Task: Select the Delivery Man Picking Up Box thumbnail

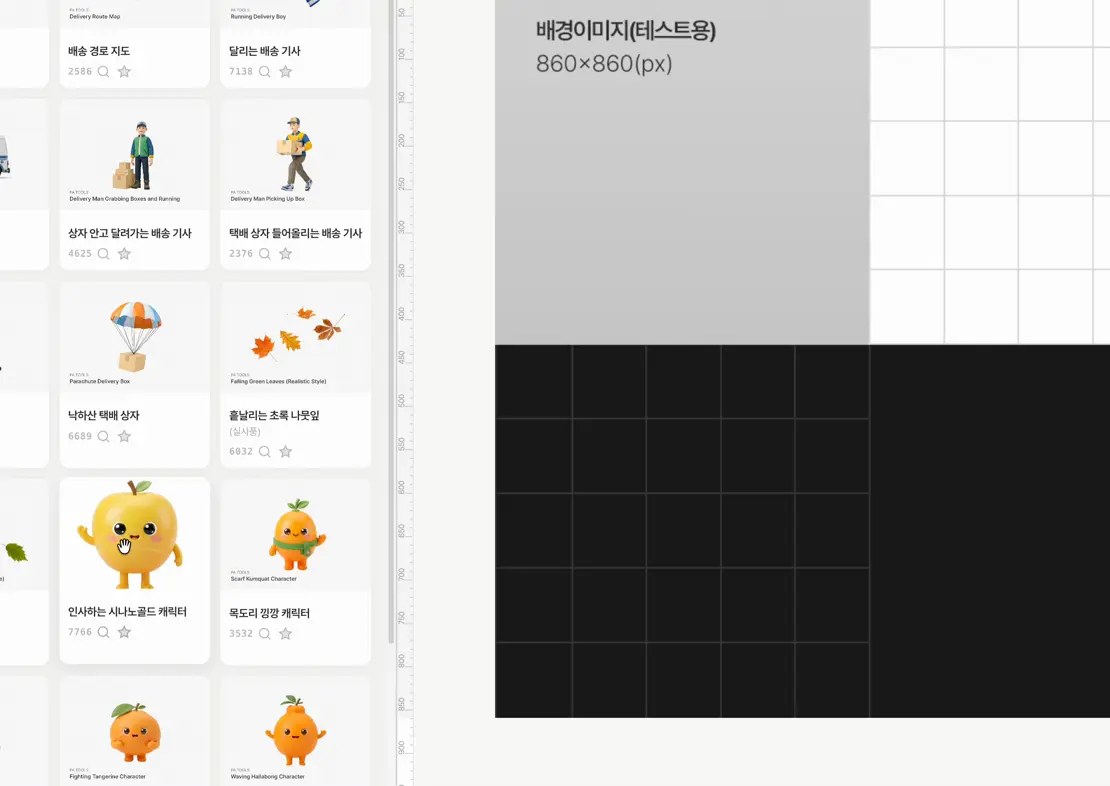Action: [x=295, y=154]
